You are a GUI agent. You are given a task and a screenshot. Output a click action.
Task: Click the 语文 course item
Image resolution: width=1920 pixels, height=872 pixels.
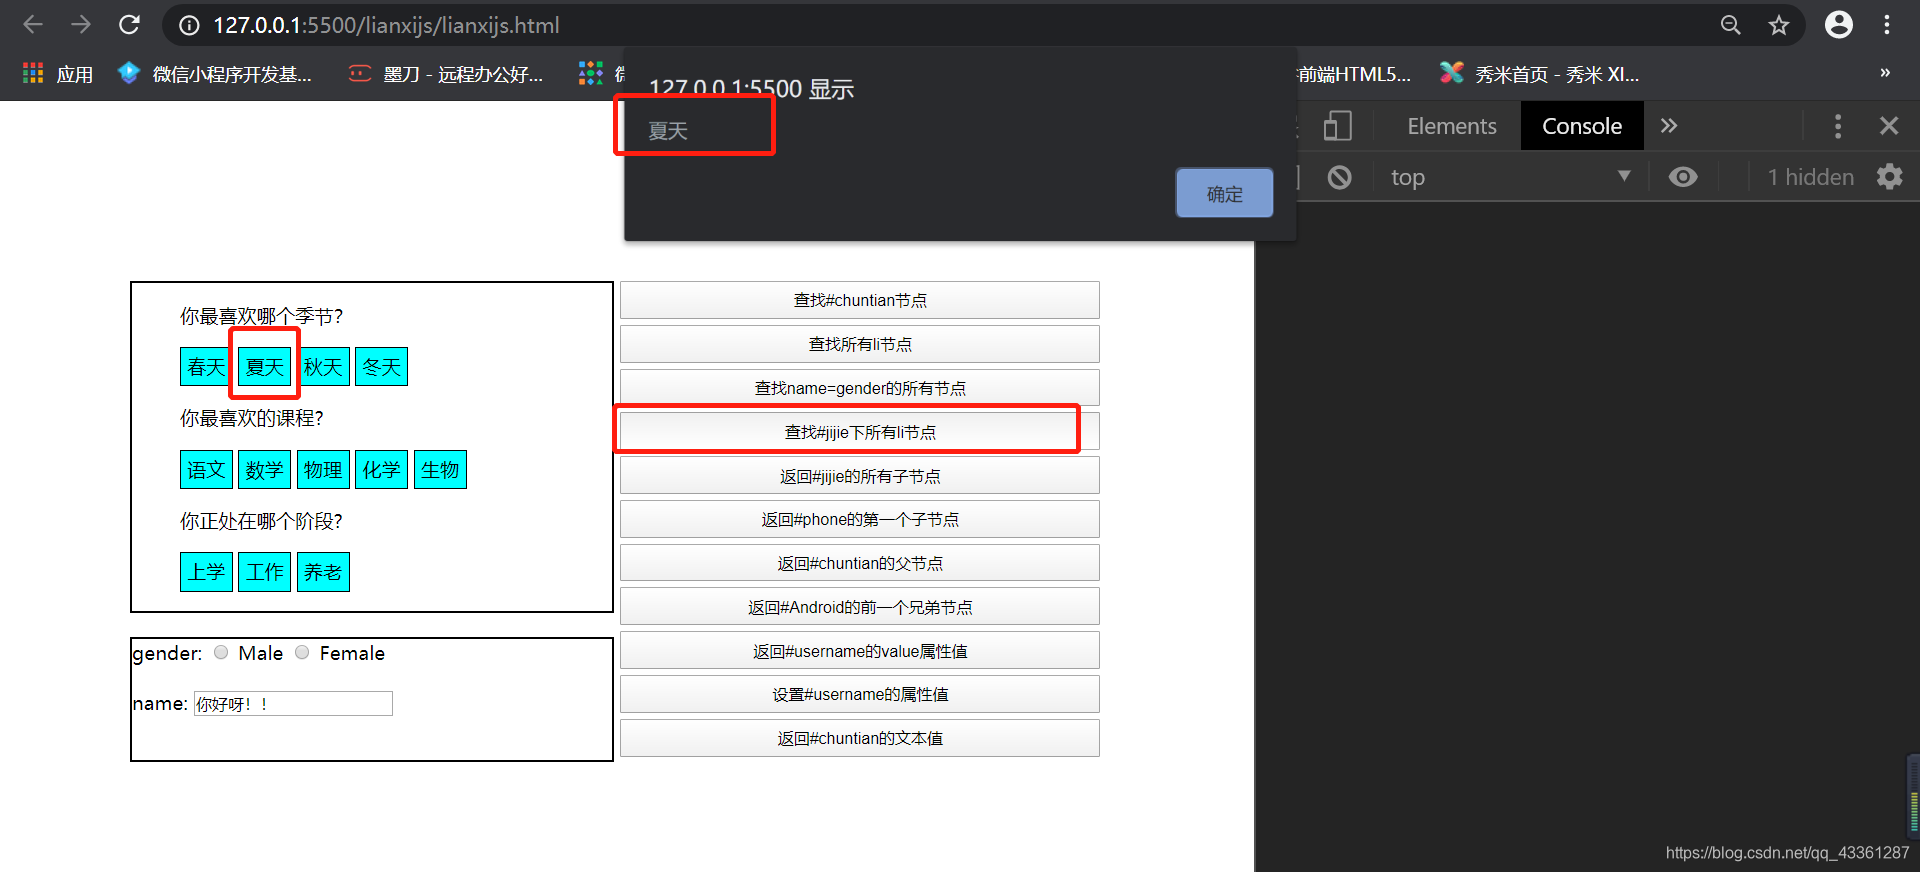pyautogui.click(x=206, y=469)
